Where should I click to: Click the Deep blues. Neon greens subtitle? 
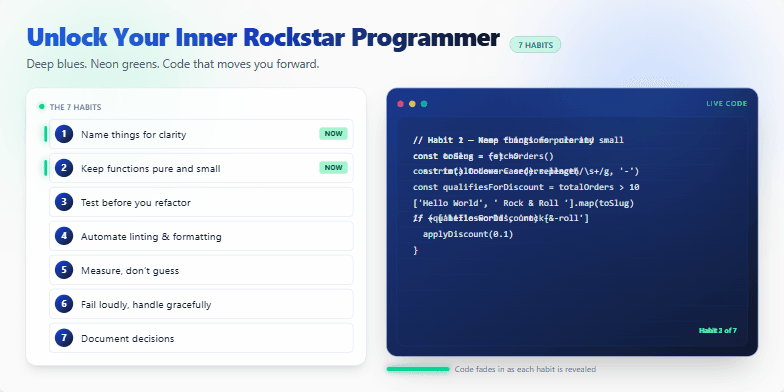[172, 64]
